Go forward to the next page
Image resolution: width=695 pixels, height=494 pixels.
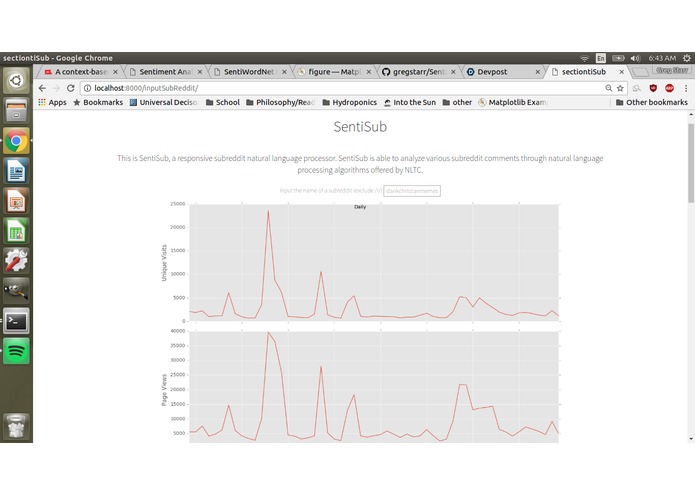click(x=56, y=88)
